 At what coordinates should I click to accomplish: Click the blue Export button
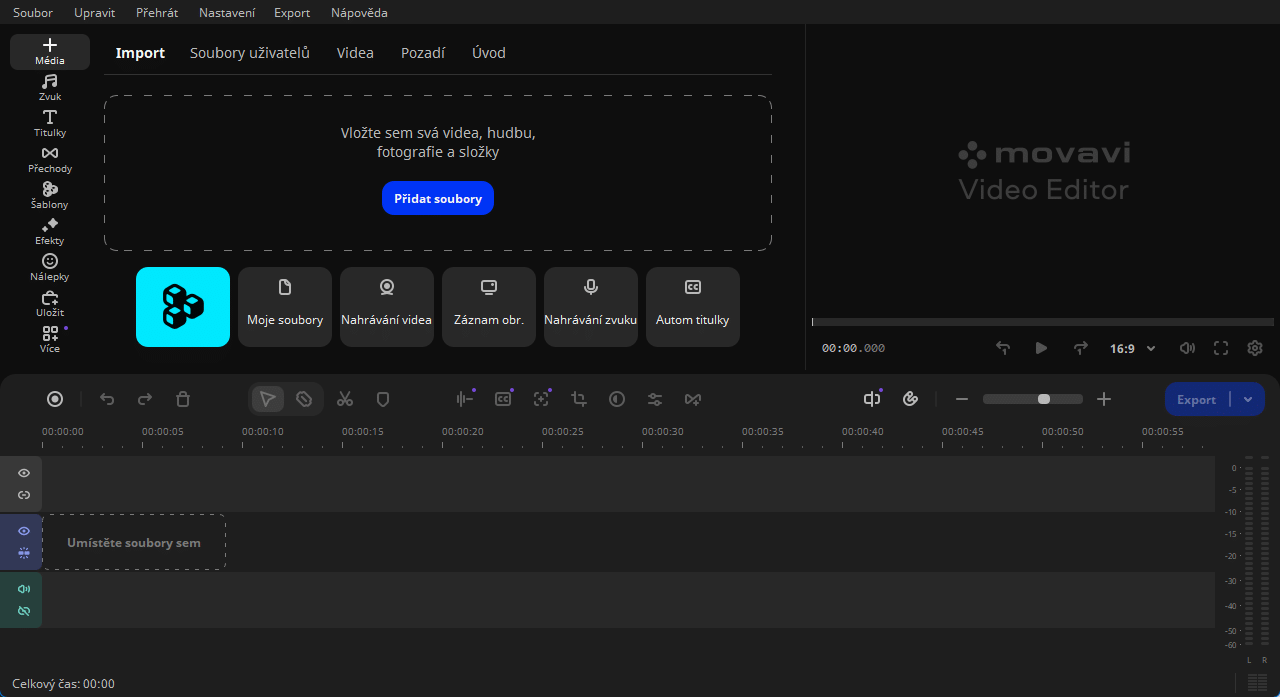pyautogui.click(x=1196, y=399)
